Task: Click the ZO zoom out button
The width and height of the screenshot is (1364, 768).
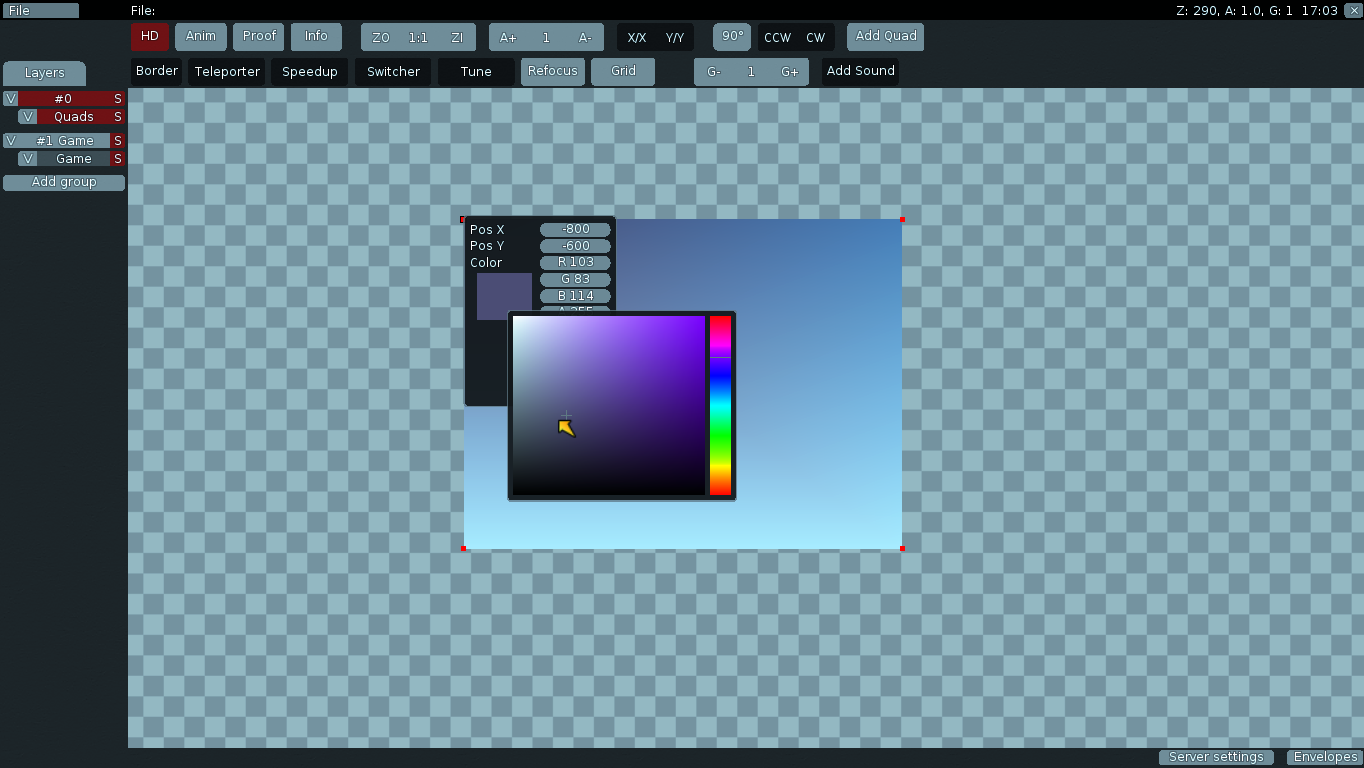Action: [x=381, y=38]
